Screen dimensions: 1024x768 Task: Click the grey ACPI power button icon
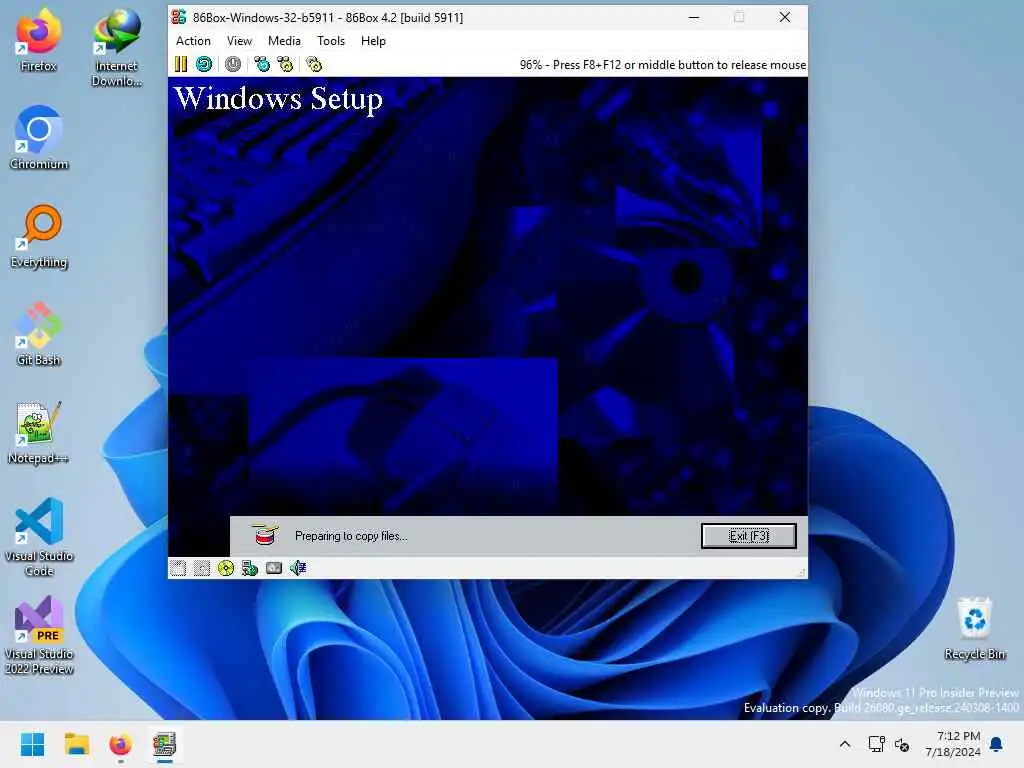pyautogui.click(x=233, y=64)
